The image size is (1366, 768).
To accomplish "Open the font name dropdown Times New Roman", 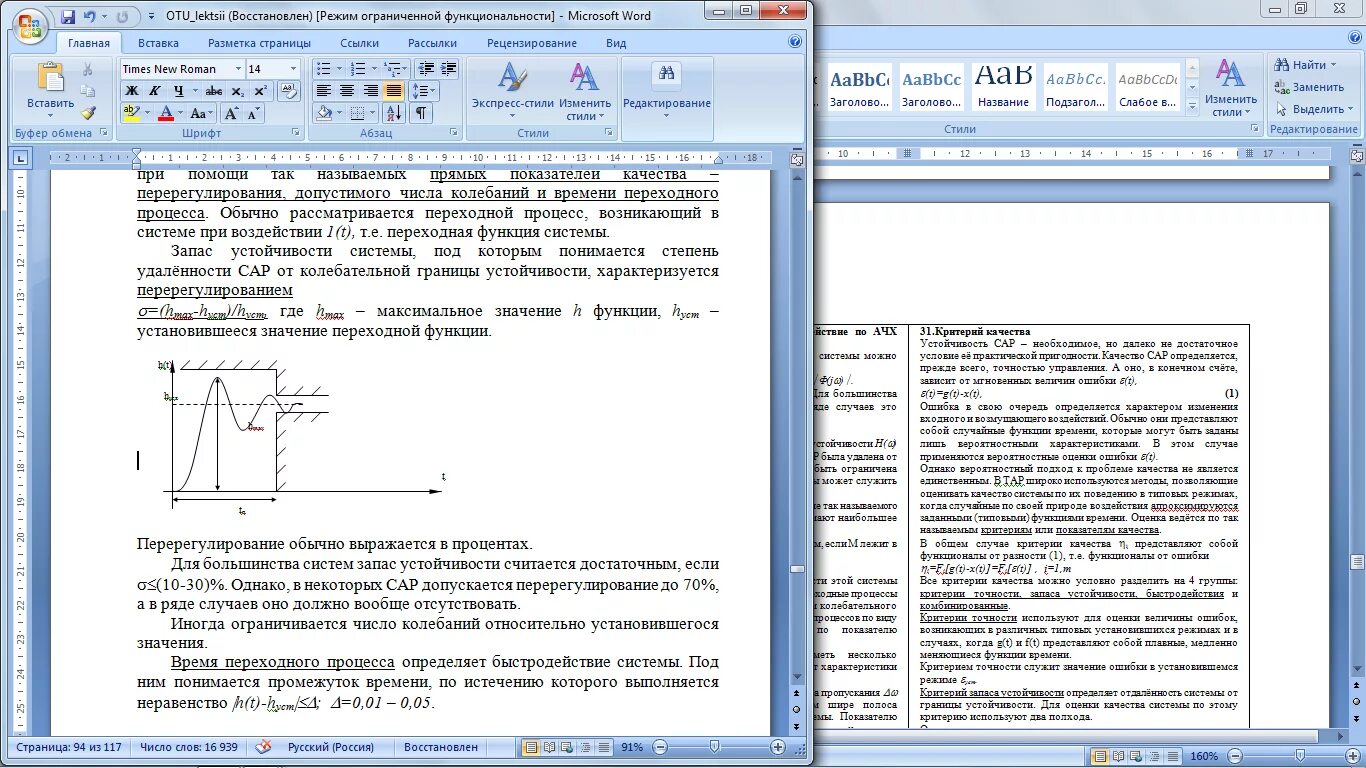I will 238,69.
